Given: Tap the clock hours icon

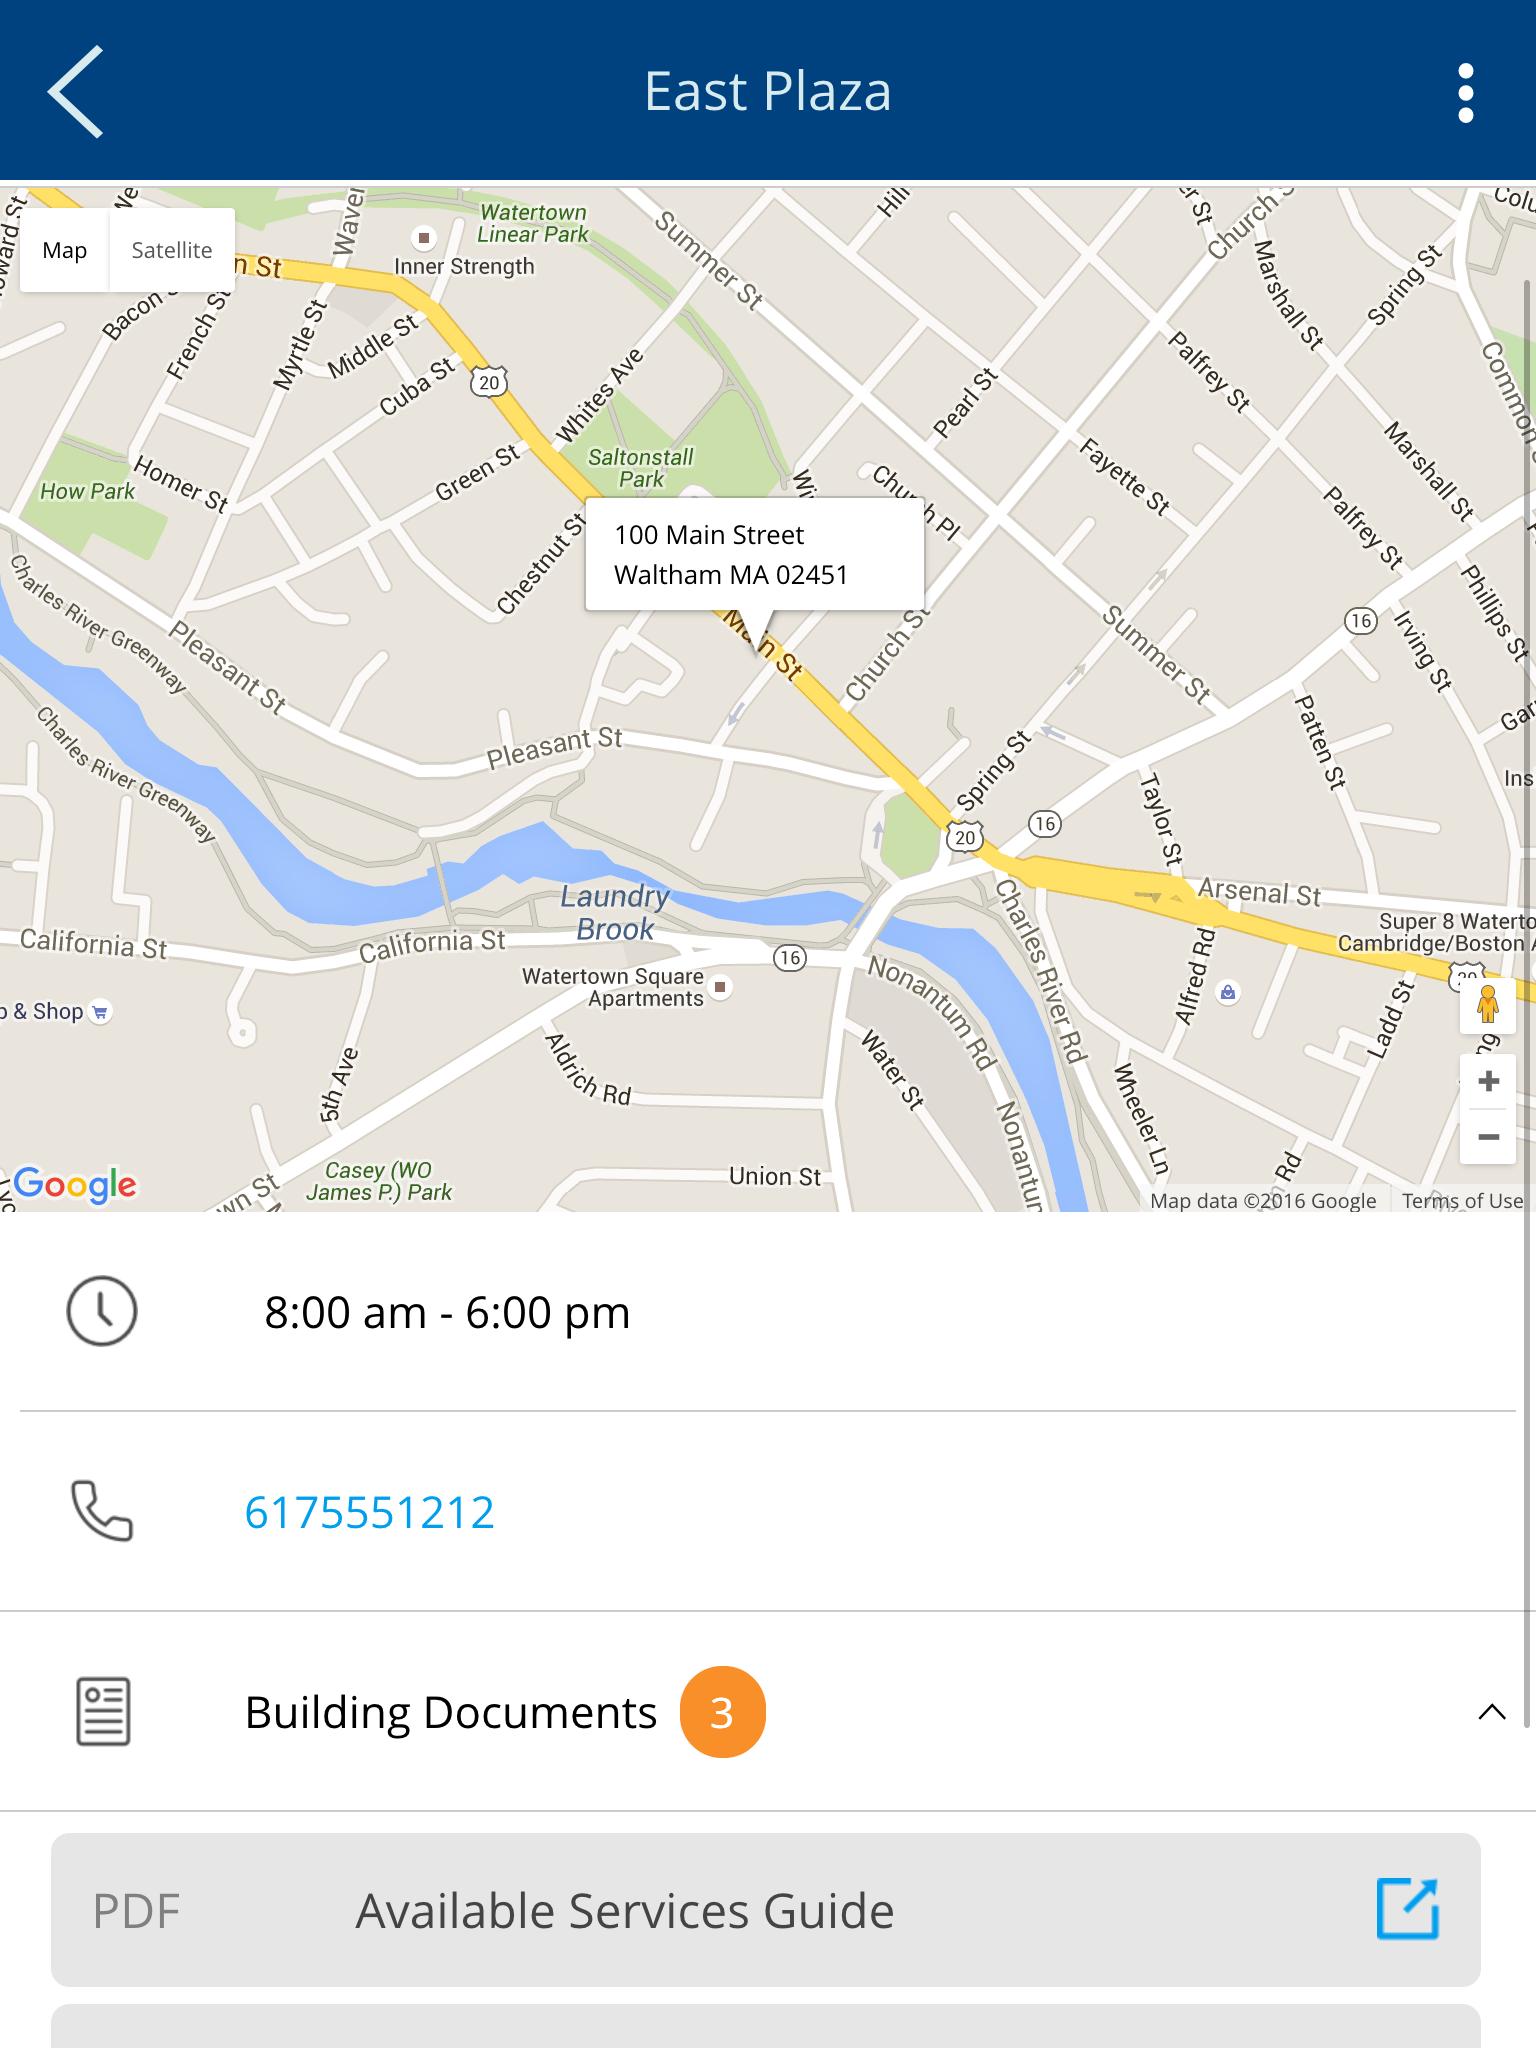Looking at the screenshot, I should [x=101, y=1310].
